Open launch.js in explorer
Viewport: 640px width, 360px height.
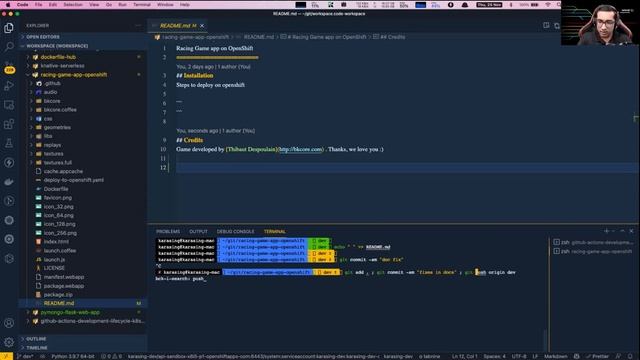[x=54, y=259]
